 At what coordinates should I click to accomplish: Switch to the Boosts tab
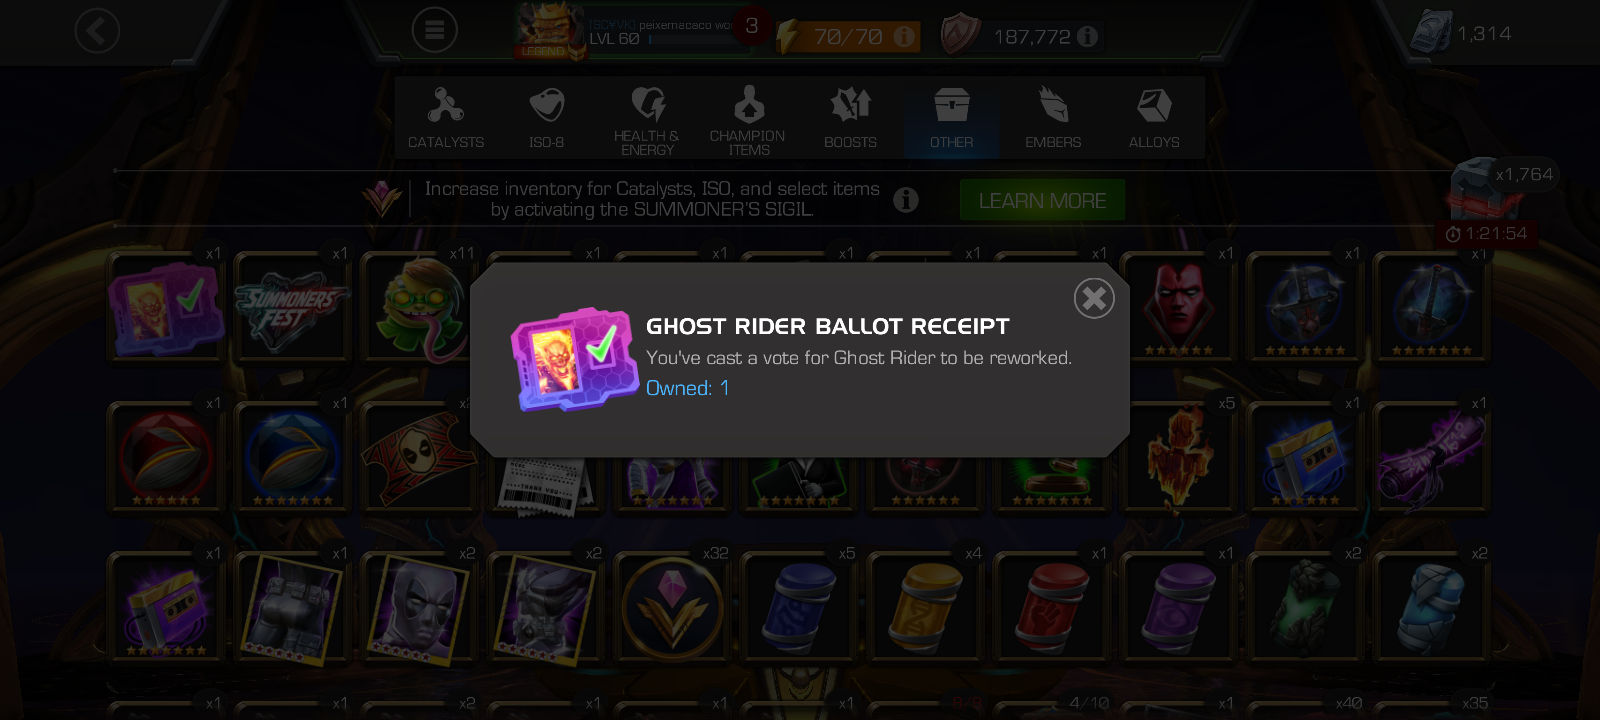click(x=850, y=118)
